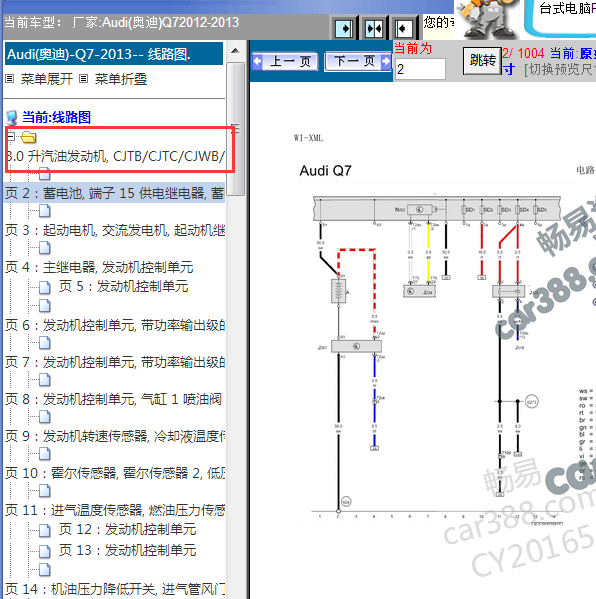This screenshot has height=599, width=596.
Task: Open 页 13 : 发动机控制单元
Action: [128, 550]
